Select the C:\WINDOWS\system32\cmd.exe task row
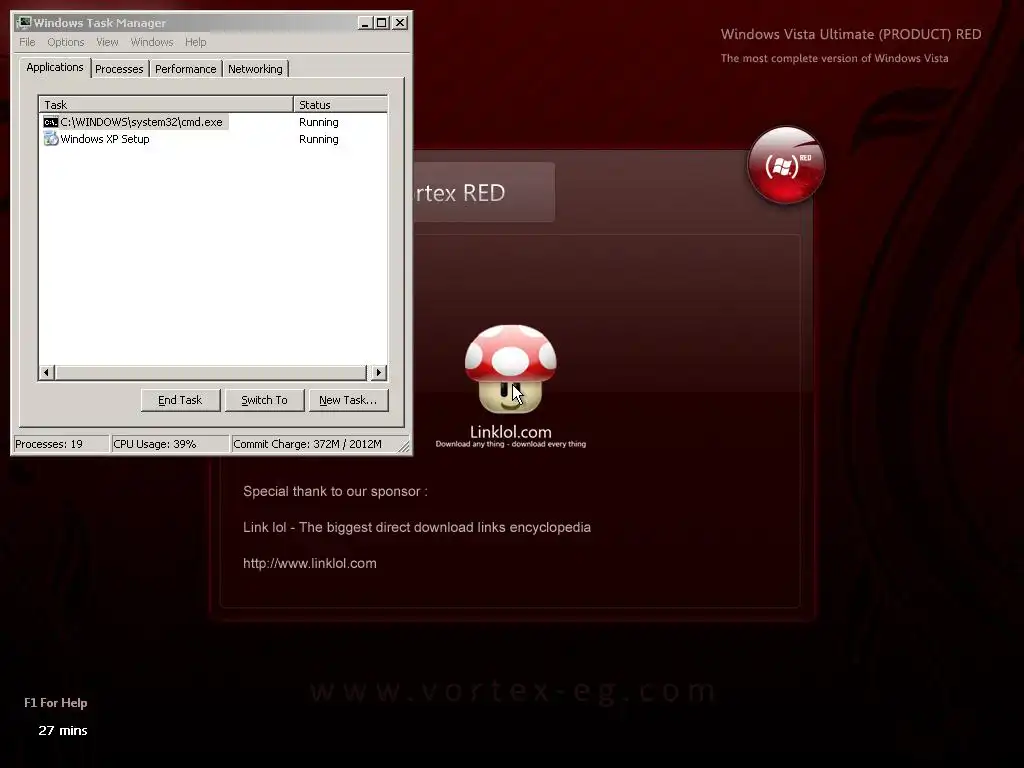Image resolution: width=1024 pixels, height=768 pixels. pyautogui.click(x=213, y=122)
